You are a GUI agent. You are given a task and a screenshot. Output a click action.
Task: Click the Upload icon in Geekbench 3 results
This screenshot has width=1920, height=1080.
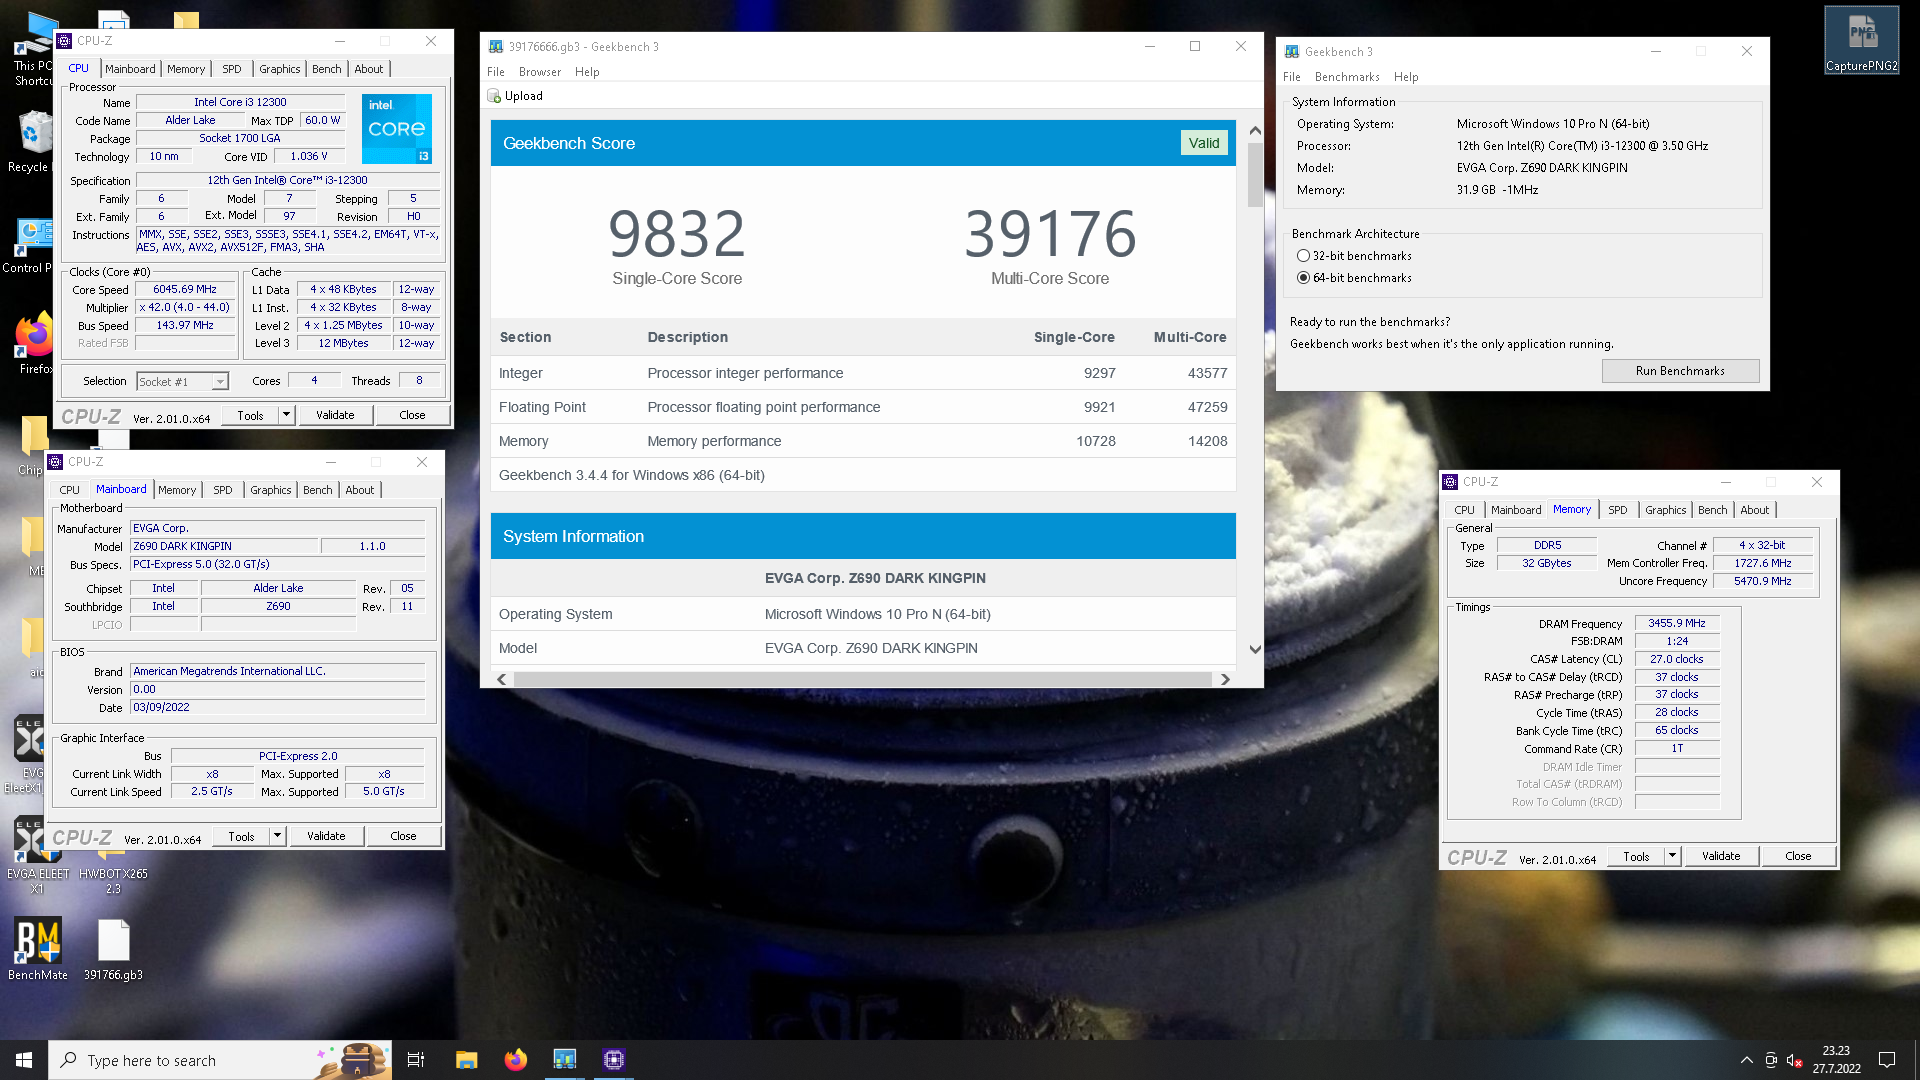click(x=493, y=96)
